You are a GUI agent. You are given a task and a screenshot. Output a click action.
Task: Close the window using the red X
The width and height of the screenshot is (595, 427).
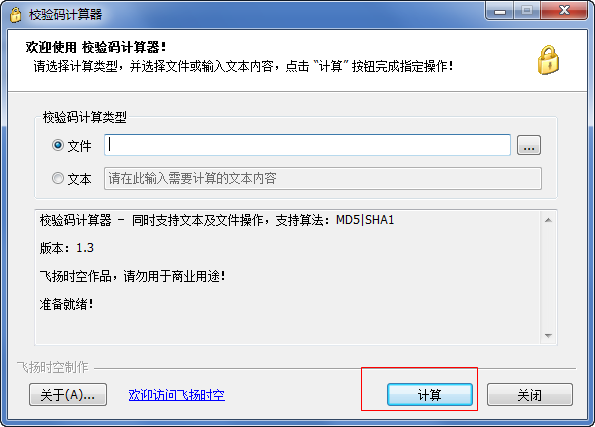(564, 11)
